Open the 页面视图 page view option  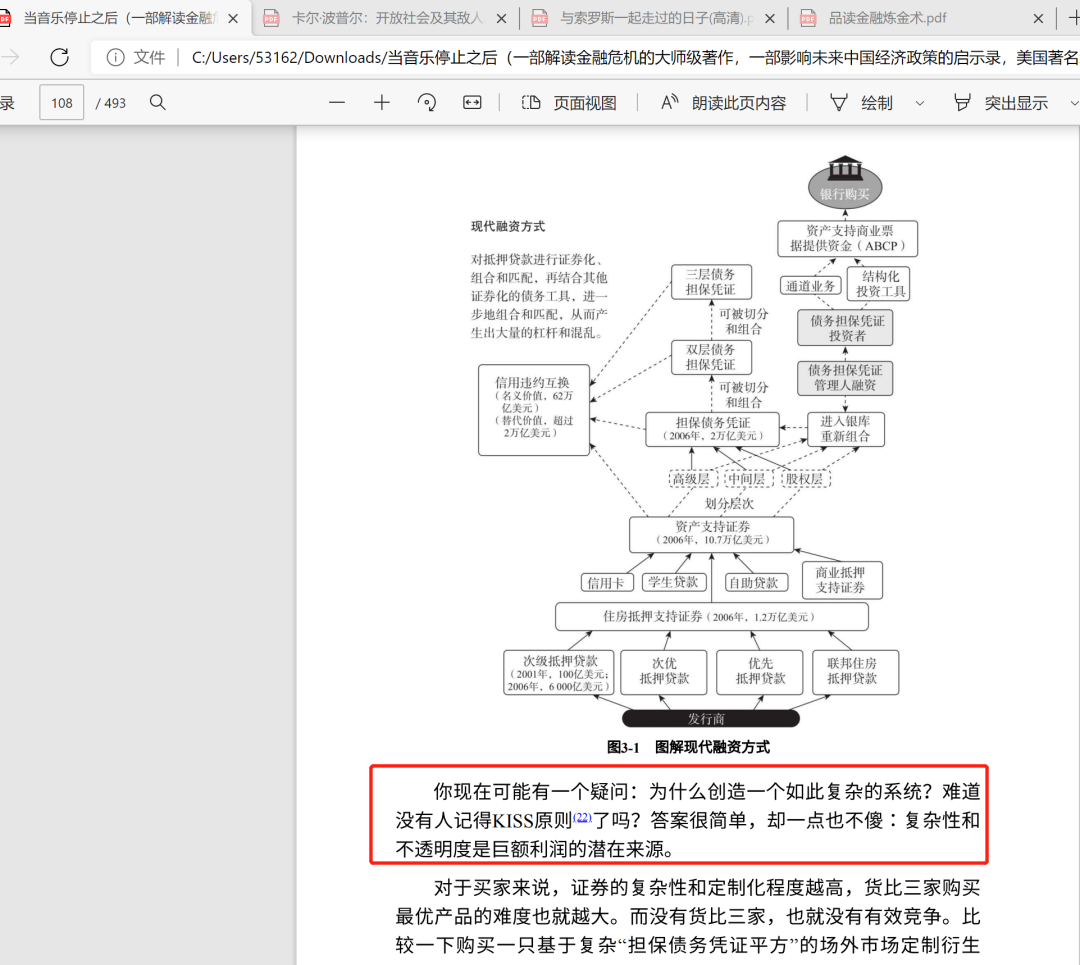coord(569,103)
